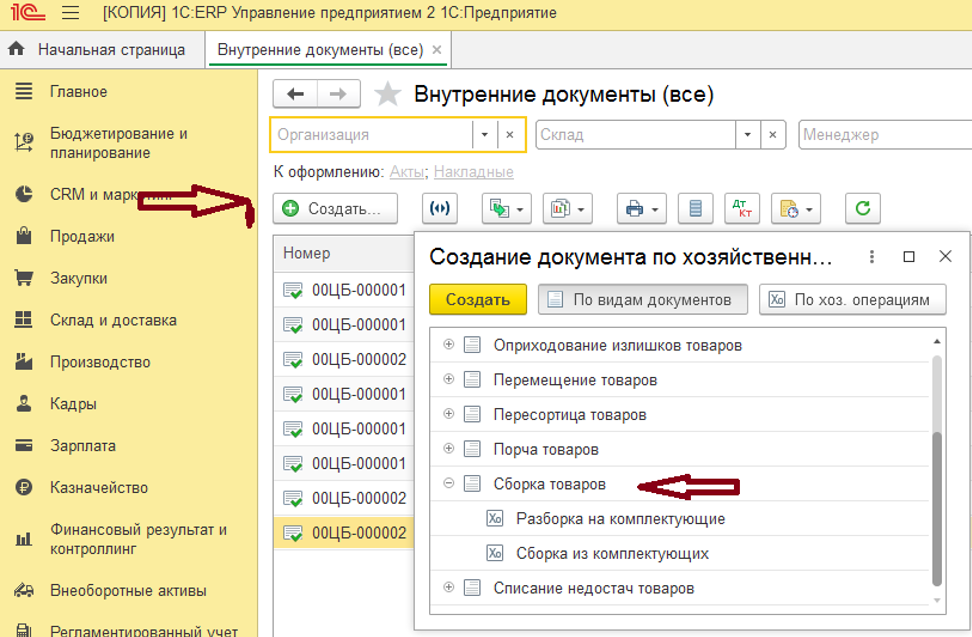Screen dimensions: 972x637
Task: Maximize the Создание документа dialog
Action: click(909, 257)
